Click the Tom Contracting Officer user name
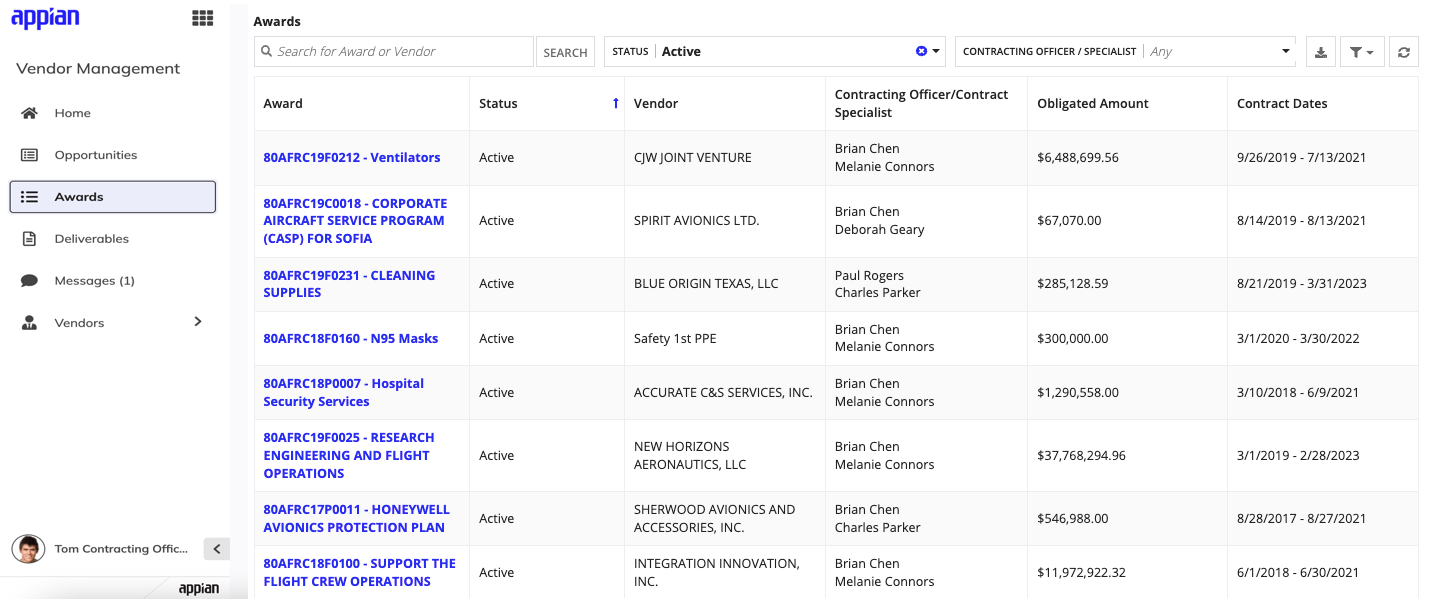This screenshot has width=1441, height=599. 121,549
